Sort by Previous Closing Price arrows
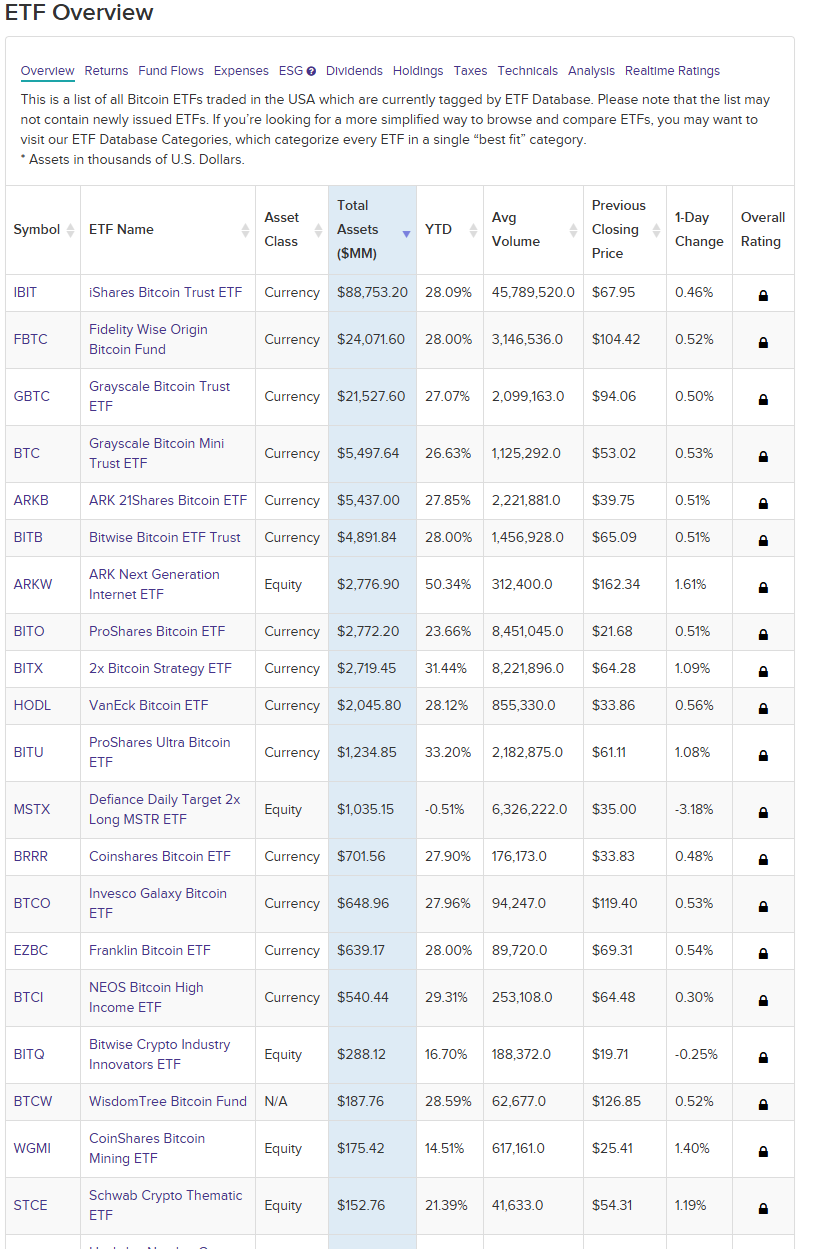The width and height of the screenshot is (820, 1249). (656, 230)
